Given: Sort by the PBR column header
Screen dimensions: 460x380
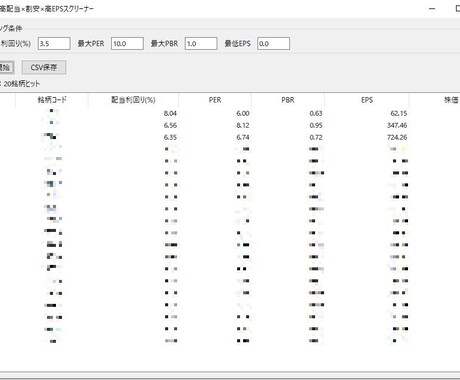Looking at the screenshot, I should (288, 100).
